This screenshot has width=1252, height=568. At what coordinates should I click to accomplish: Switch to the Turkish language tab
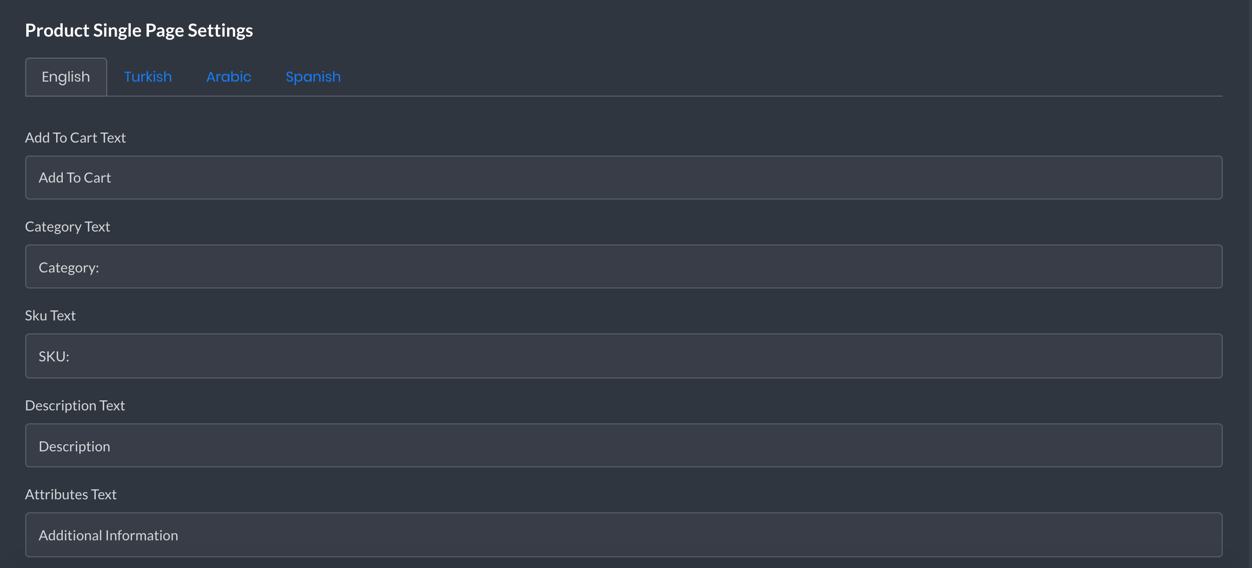tap(148, 77)
